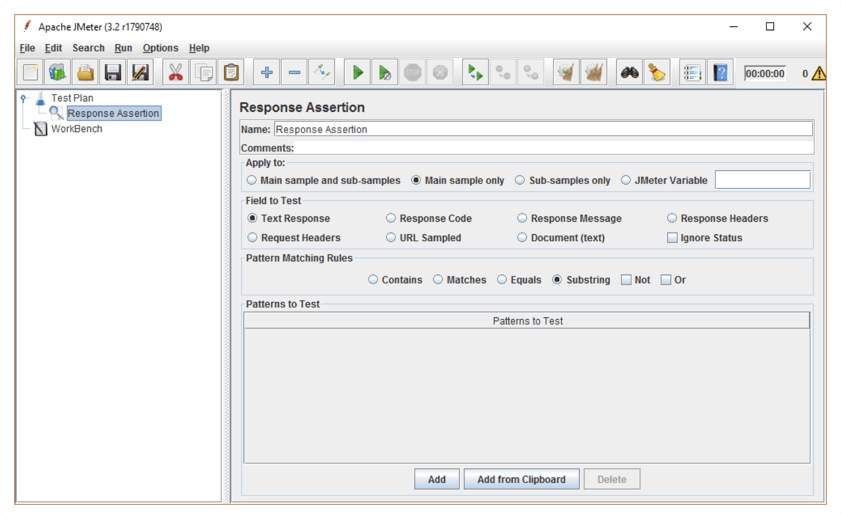Click the Name input field
Viewport: 841px width, 519px height.
point(543,129)
